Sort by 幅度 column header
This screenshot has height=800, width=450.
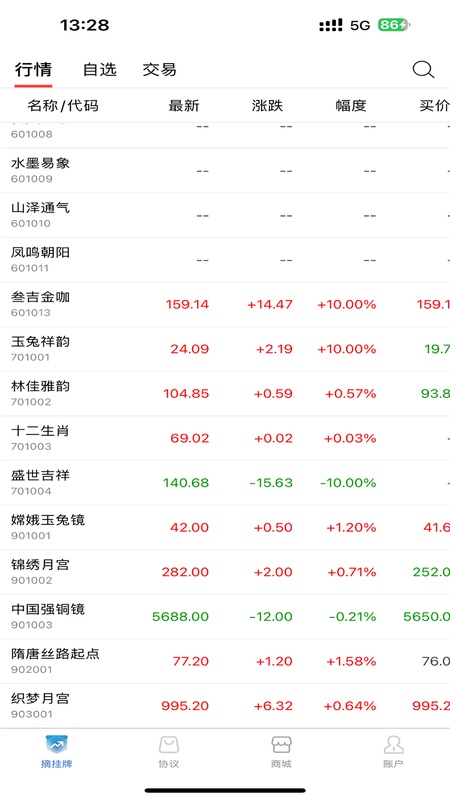click(x=351, y=106)
